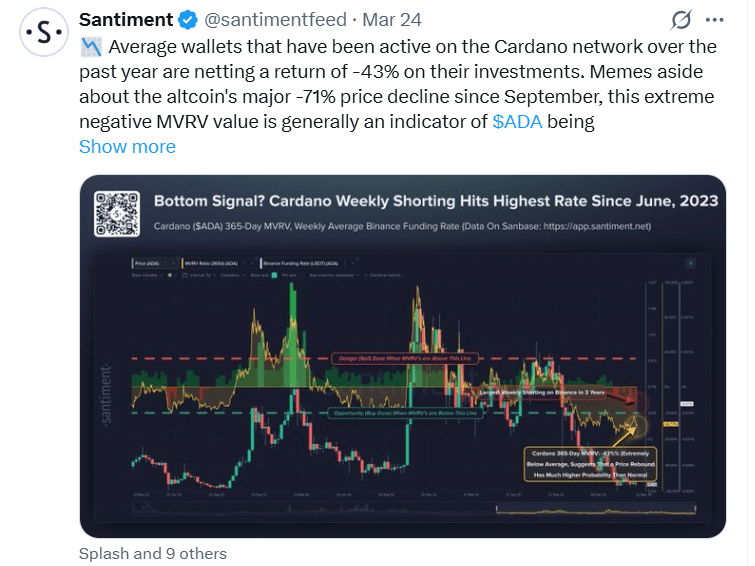Image resolution: width=755 pixels, height=566 pixels.
Task: Click the chart's top-right corner button
Action: pos(691,262)
